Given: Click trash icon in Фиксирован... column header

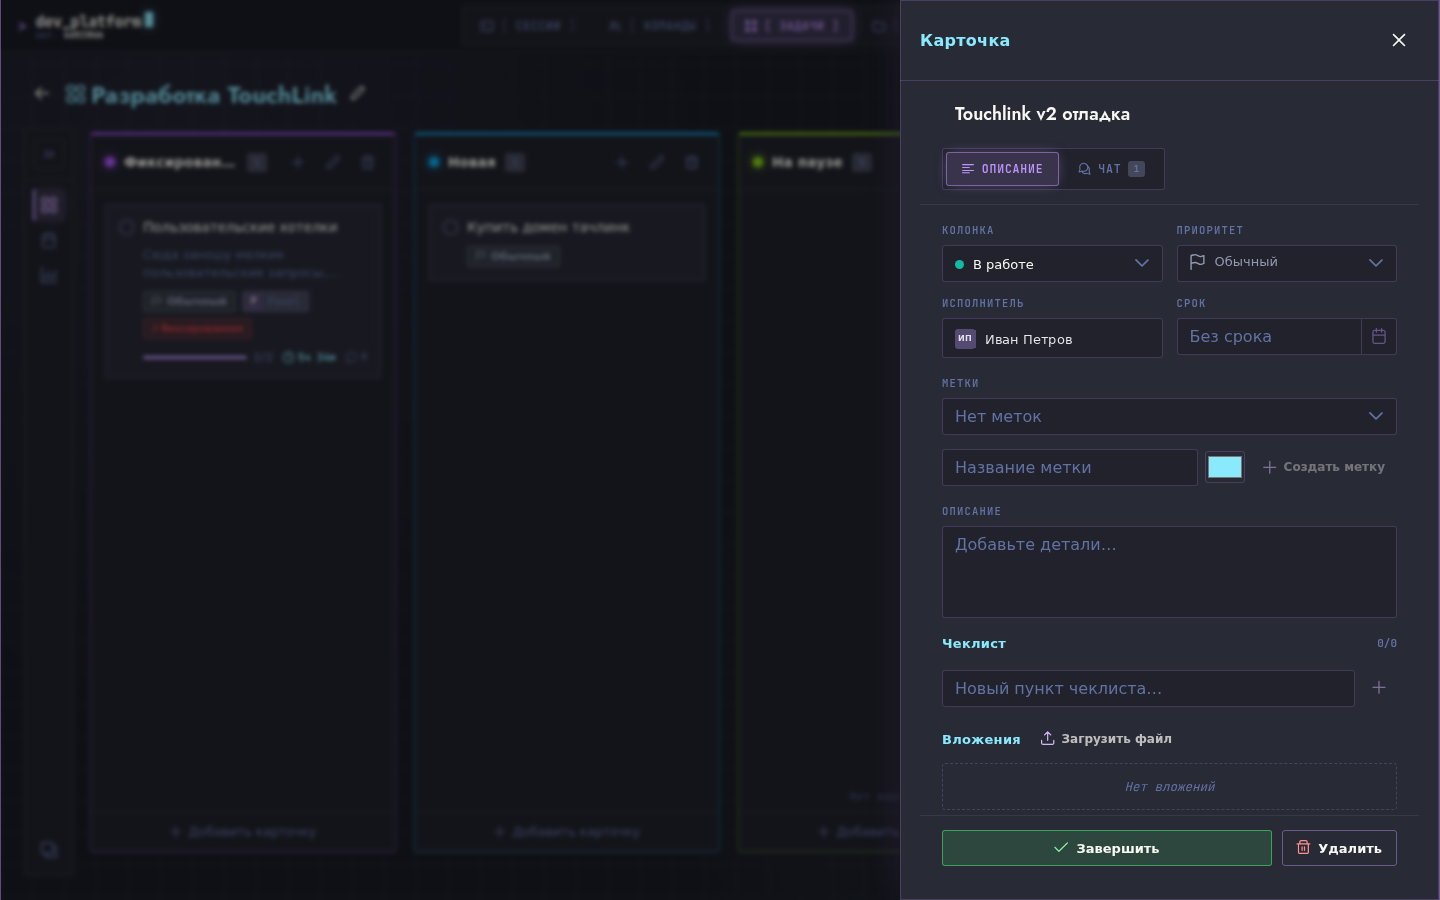Looking at the screenshot, I should click(x=367, y=162).
